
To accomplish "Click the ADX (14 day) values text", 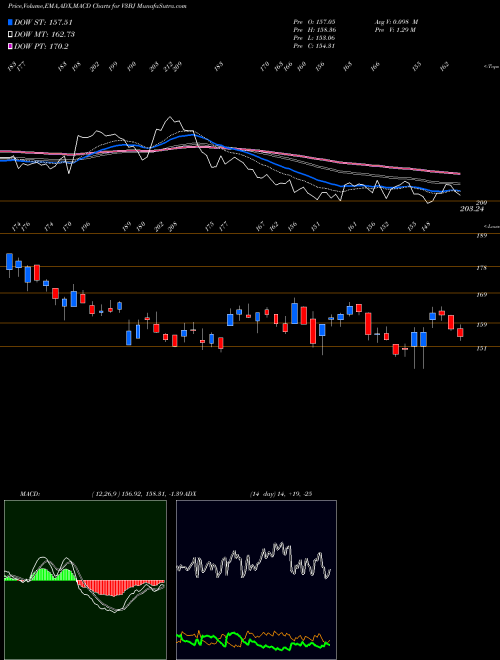I will [x=280, y=494].
